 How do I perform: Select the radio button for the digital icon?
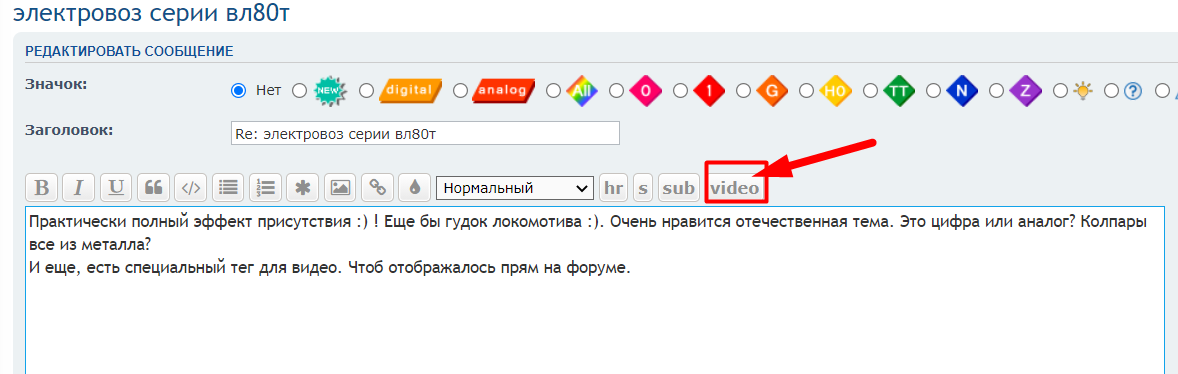point(366,91)
